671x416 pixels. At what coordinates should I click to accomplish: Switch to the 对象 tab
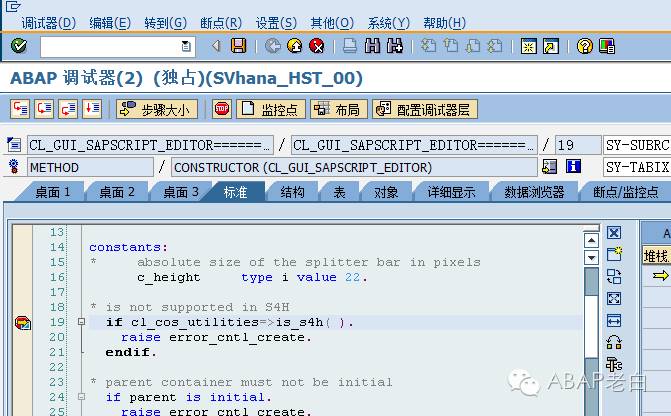click(386, 192)
